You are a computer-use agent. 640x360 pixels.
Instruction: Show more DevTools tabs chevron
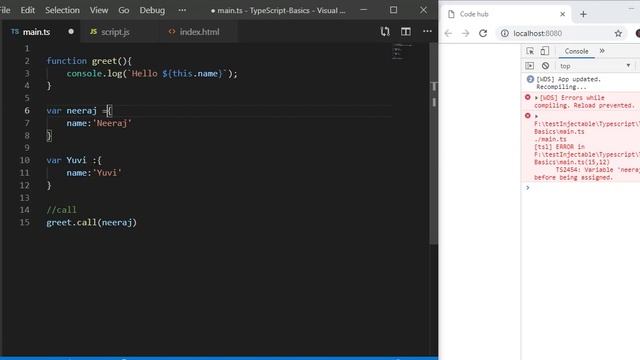[602, 51]
